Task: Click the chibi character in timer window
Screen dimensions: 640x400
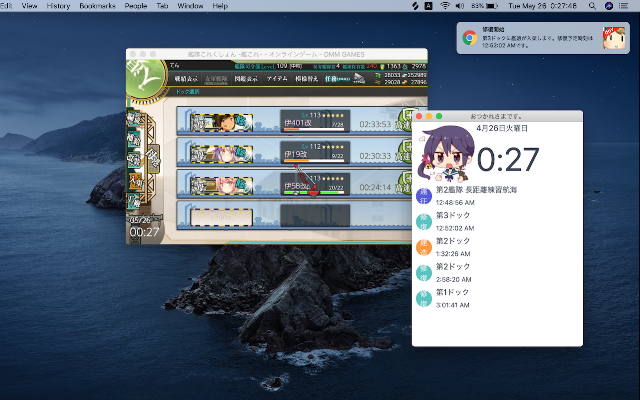Action: (446, 154)
